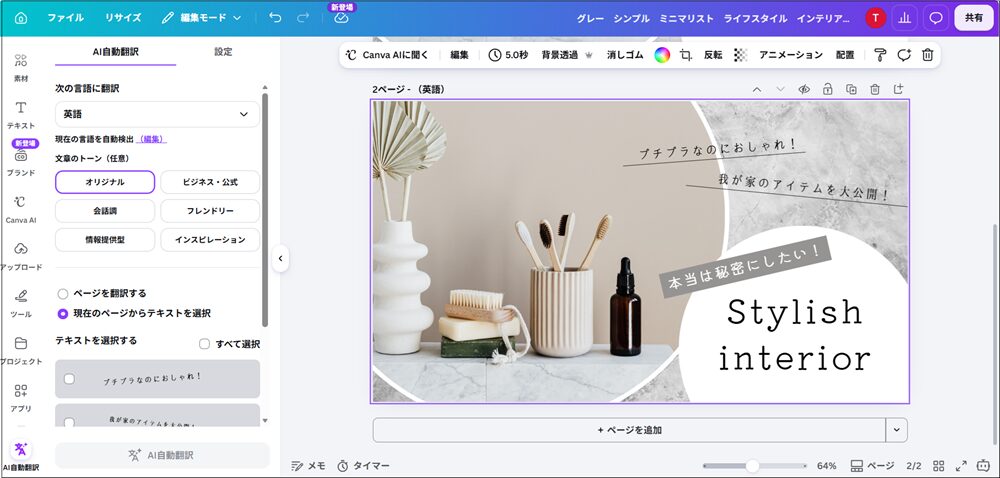Viewport: 1000px width, 478px height.
Task: Open the rainbow color picker swatch
Action: (662, 55)
